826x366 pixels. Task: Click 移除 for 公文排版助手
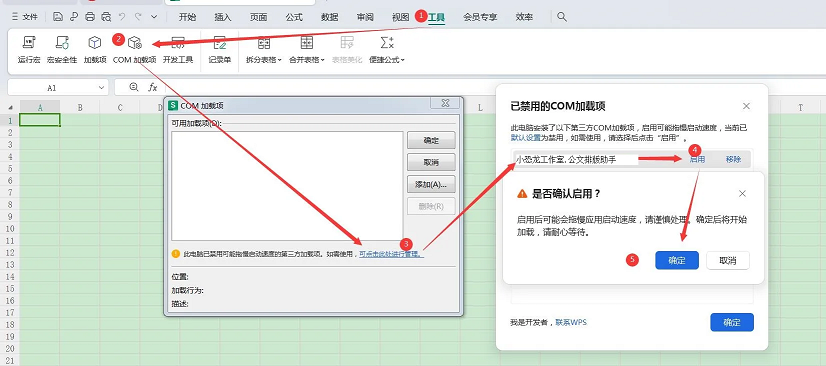tap(733, 159)
